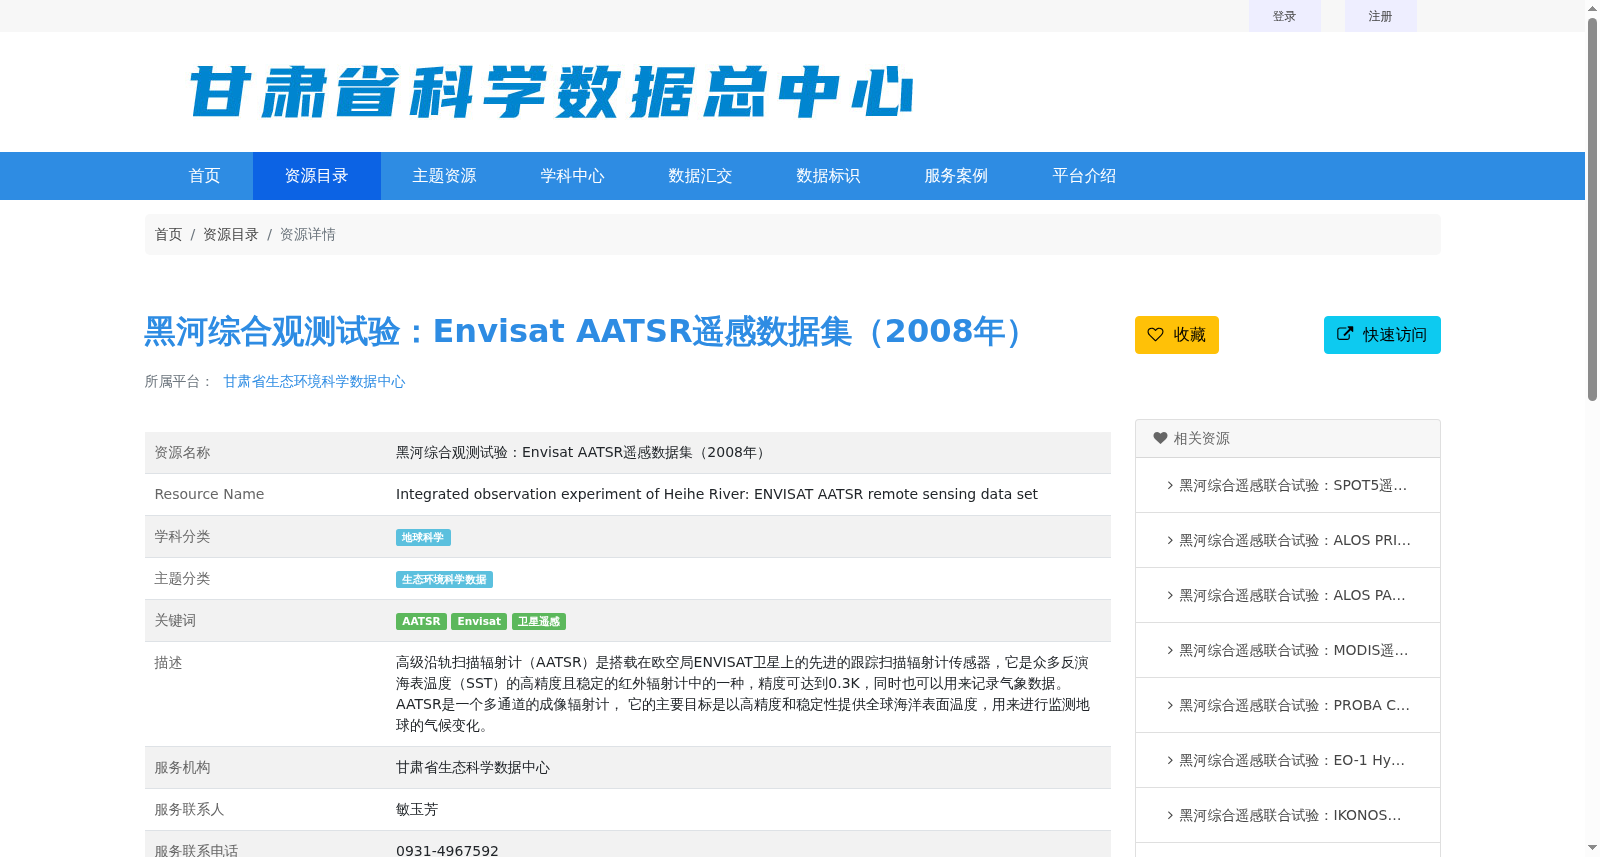Image resolution: width=1600 pixels, height=857 pixels.
Task: Click the chevron before the EO-1 Hy… related resource
Action: click(x=1170, y=760)
